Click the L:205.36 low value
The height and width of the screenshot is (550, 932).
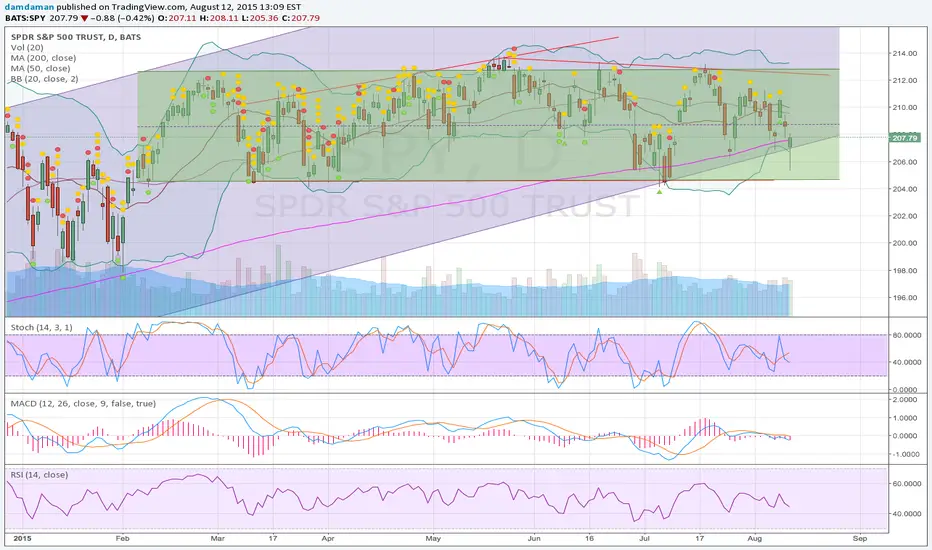[x=260, y=18]
